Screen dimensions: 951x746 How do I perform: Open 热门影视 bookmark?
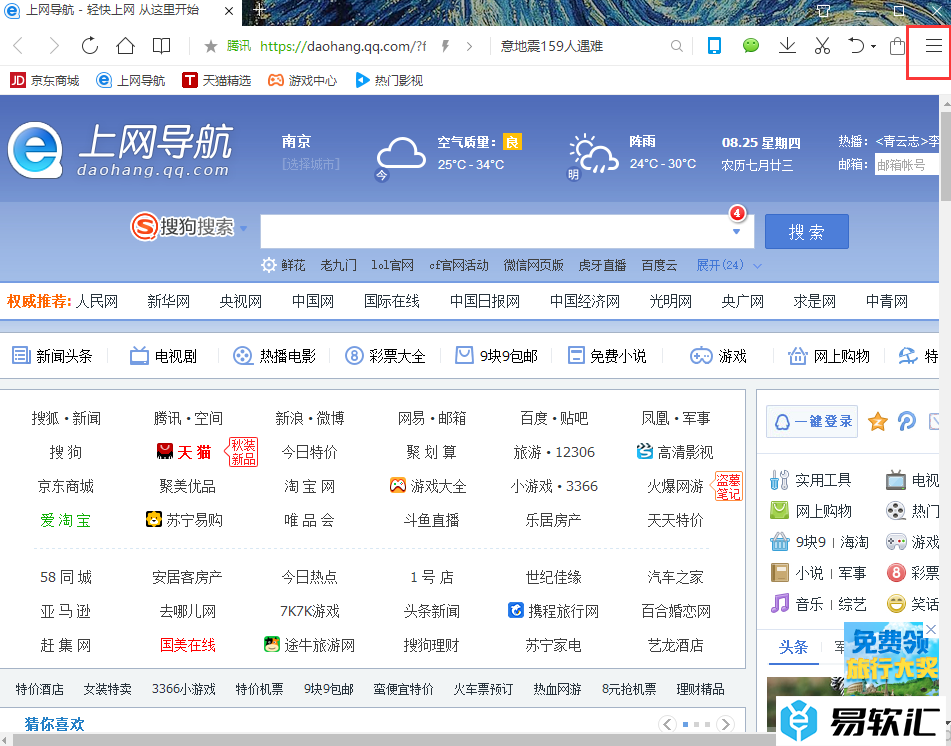(389, 80)
